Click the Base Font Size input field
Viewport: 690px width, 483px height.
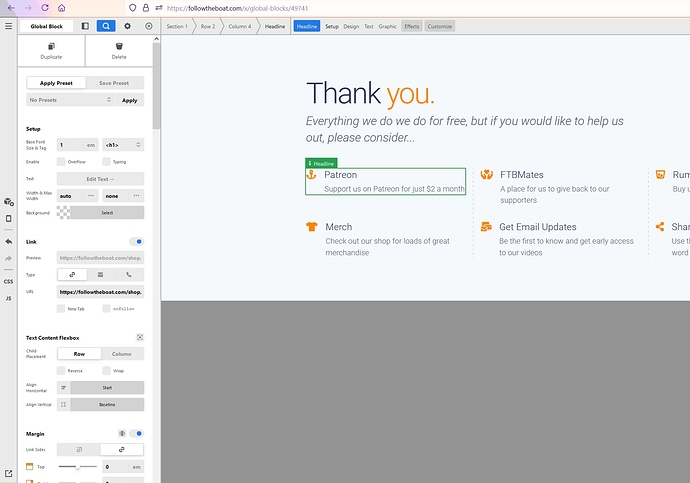pyautogui.click(x=70, y=145)
